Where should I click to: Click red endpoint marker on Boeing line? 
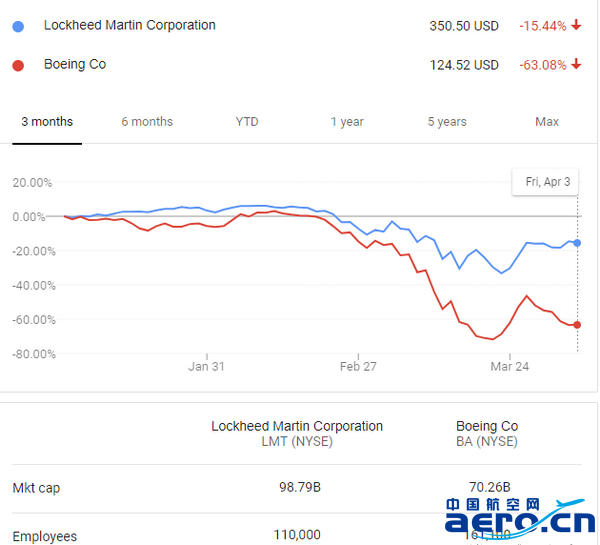pos(577,325)
